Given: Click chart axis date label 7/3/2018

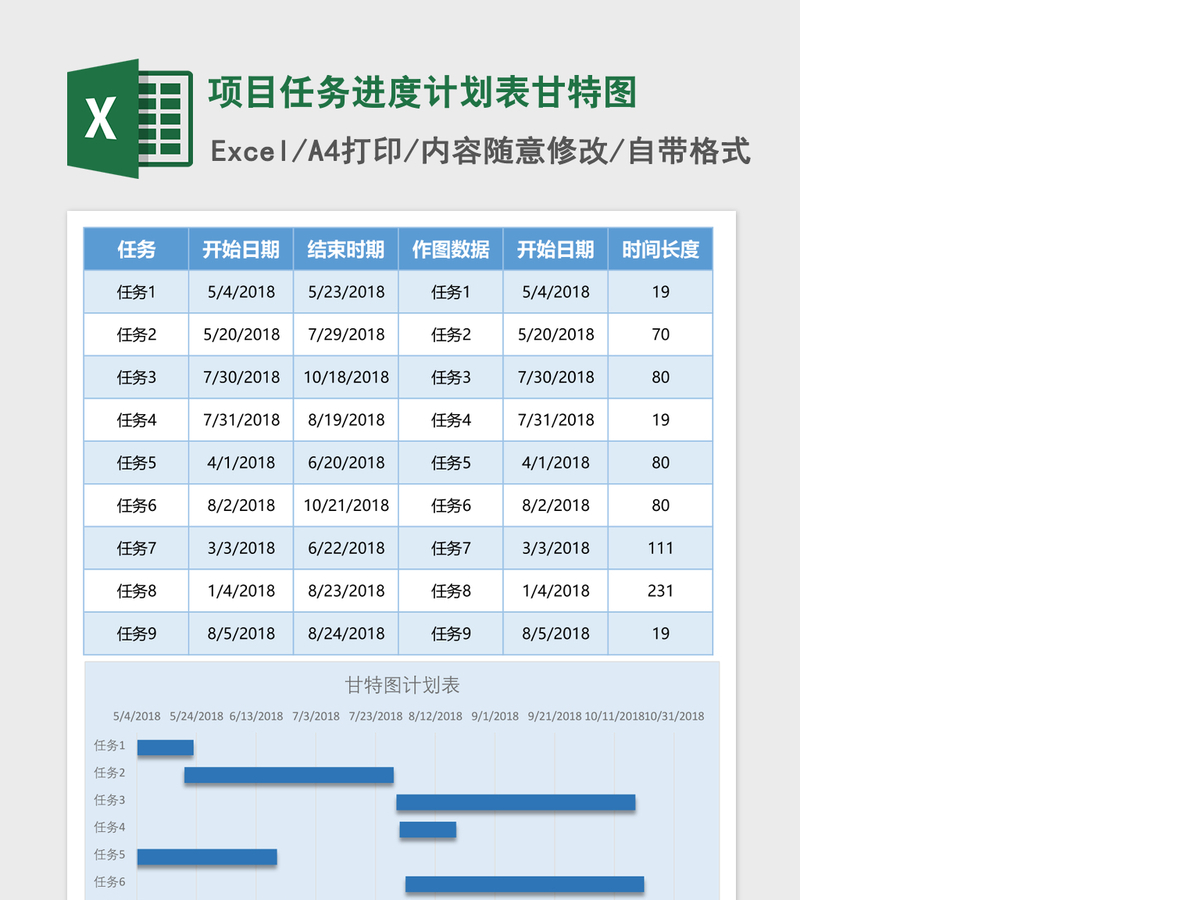Looking at the screenshot, I should click(316, 716).
